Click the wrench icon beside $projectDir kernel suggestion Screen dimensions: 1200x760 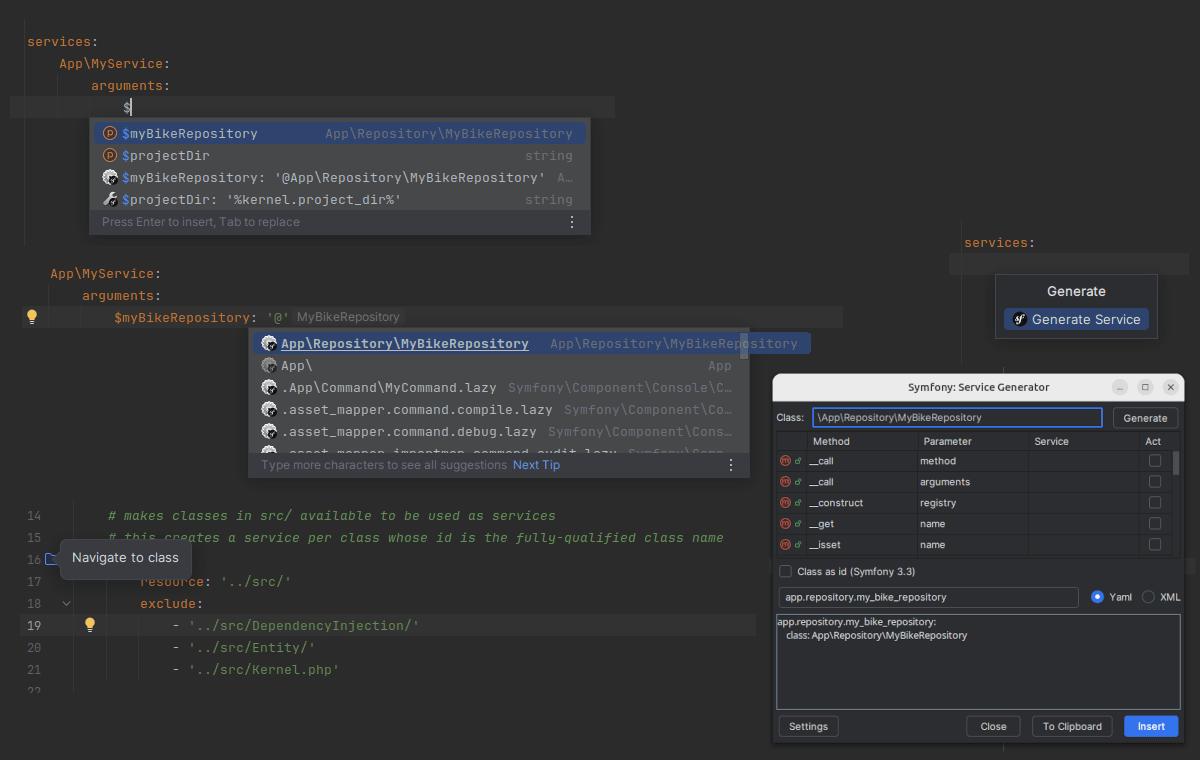111,200
